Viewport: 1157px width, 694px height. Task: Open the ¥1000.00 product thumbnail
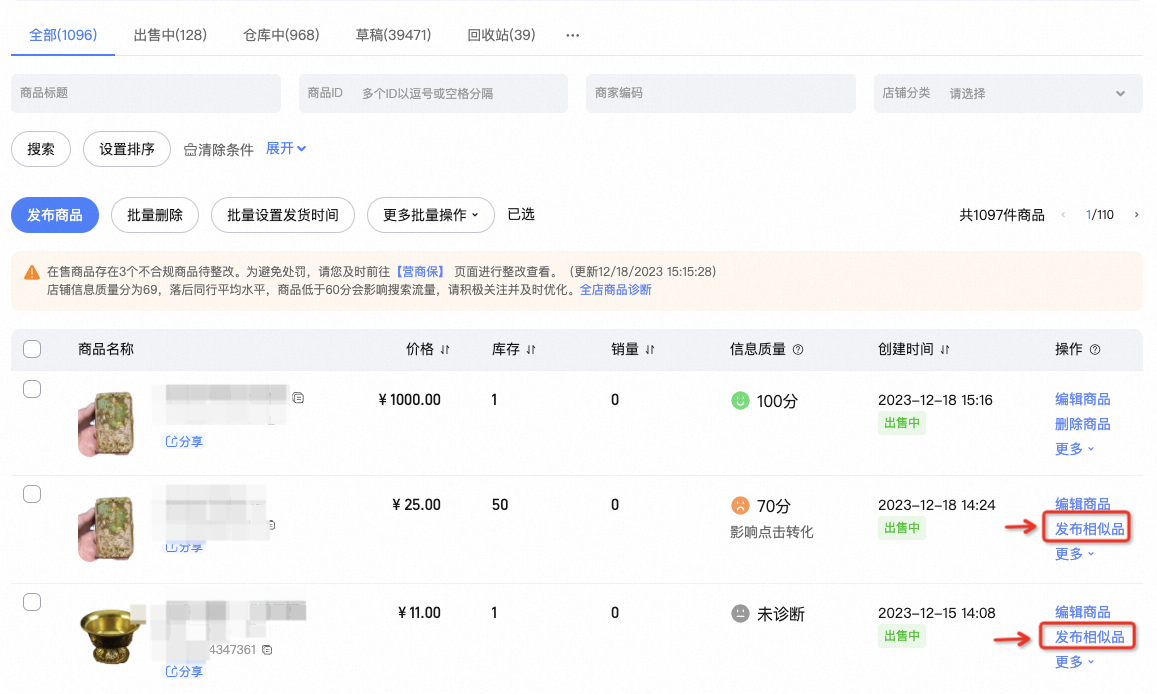coord(106,423)
